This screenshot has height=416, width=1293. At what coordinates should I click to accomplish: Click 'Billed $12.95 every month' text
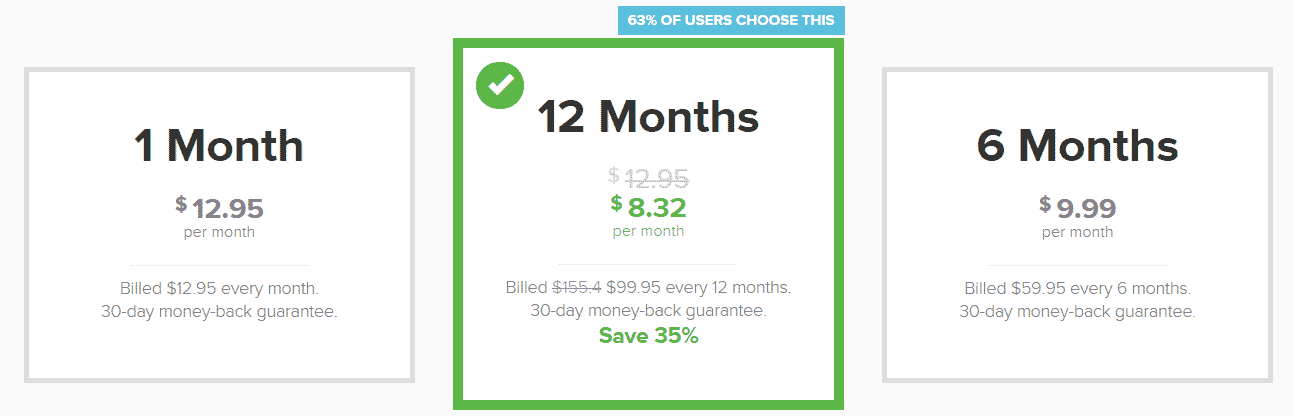[x=219, y=288]
